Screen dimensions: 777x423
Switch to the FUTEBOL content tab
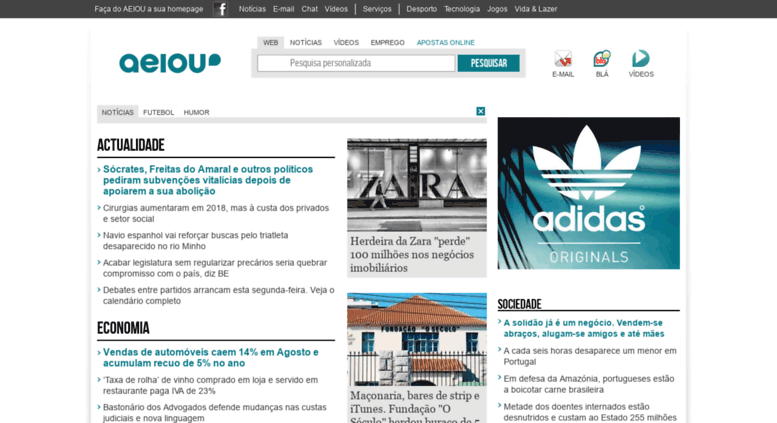(159, 112)
